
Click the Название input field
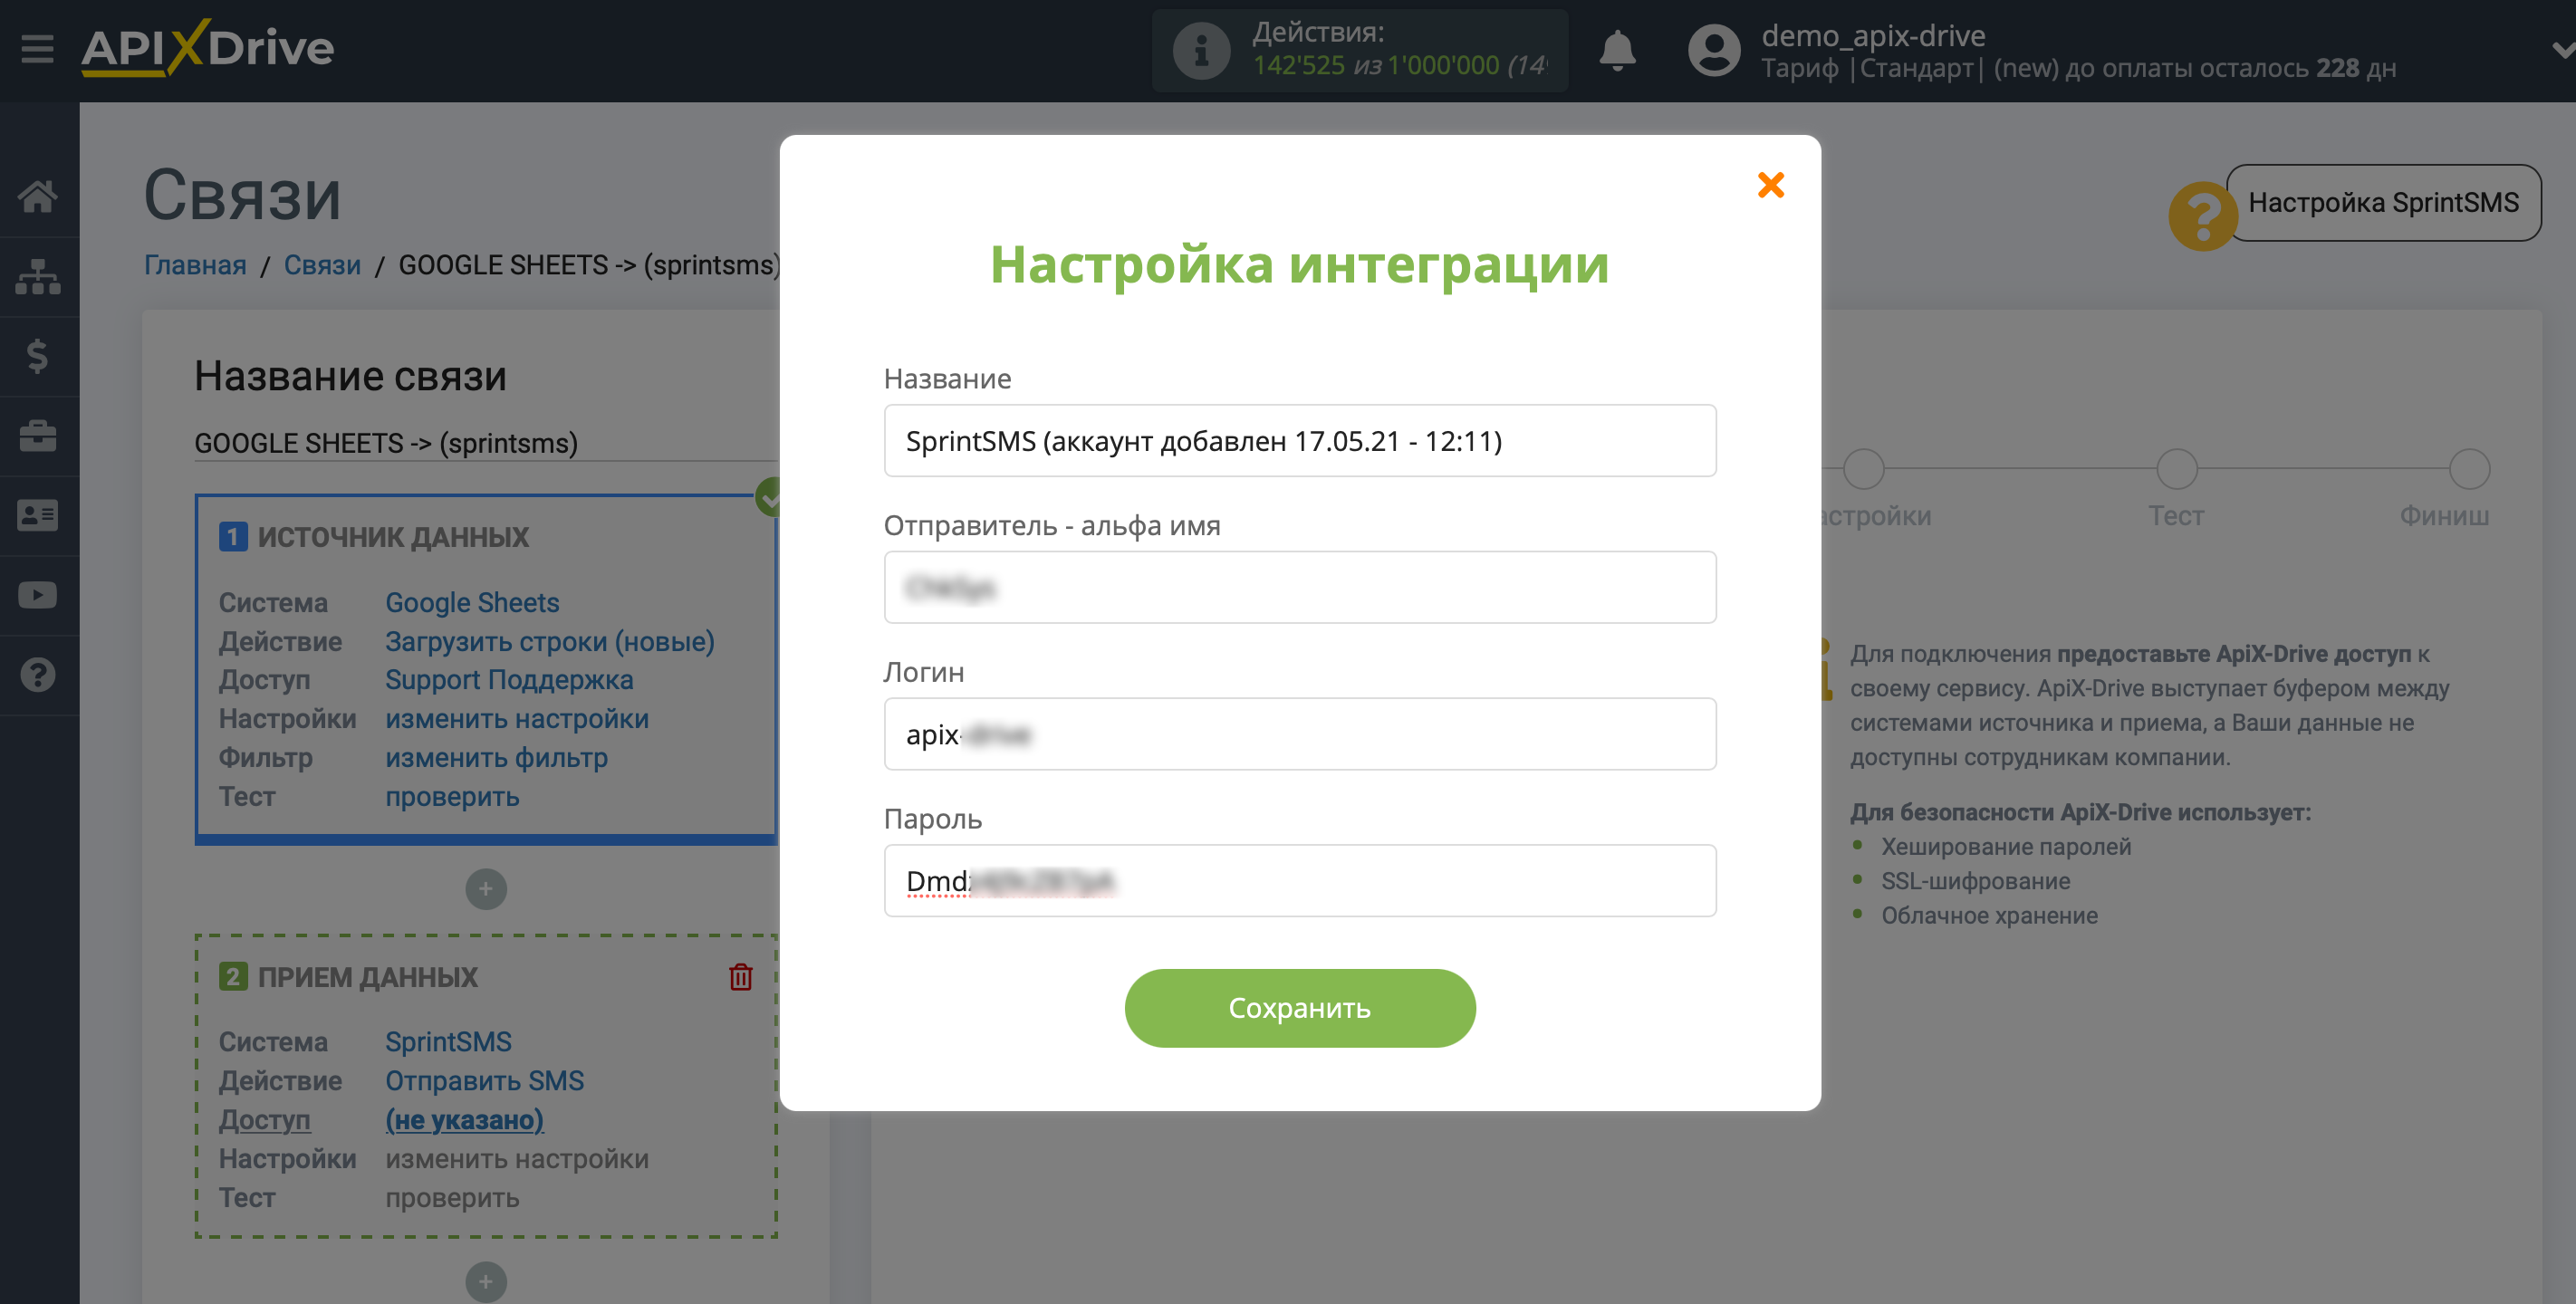click(1299, 441)
